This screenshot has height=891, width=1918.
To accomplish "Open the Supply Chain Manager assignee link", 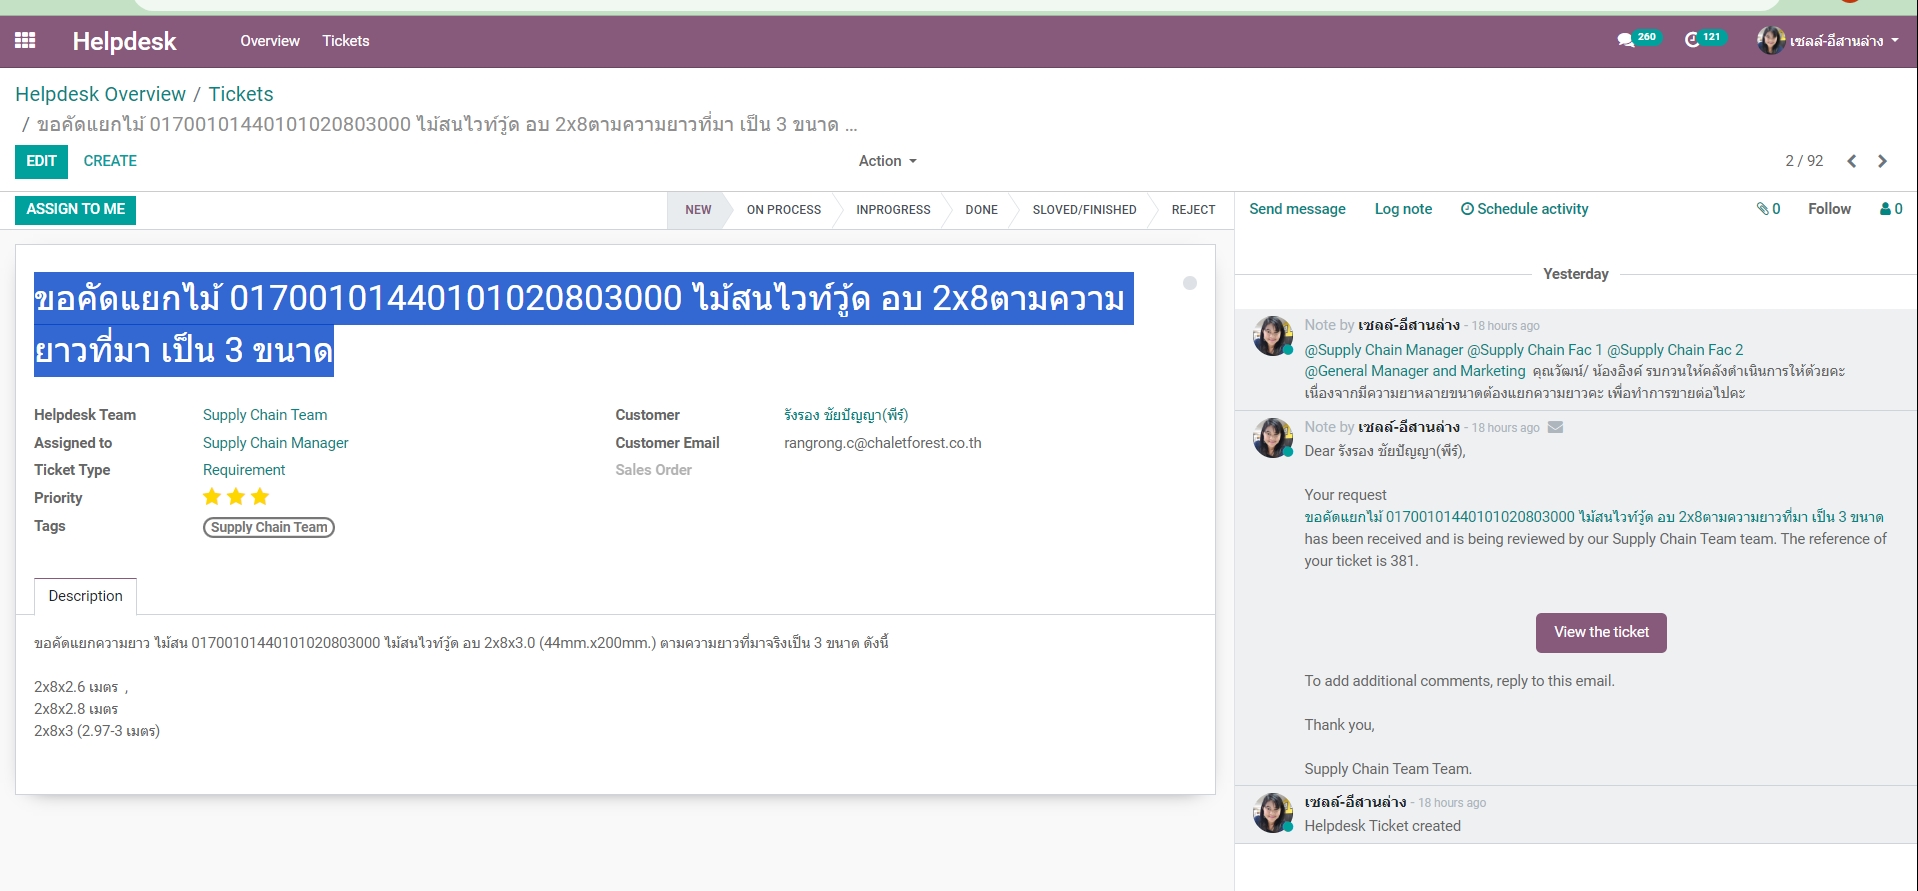I will (x=275, y=443).
